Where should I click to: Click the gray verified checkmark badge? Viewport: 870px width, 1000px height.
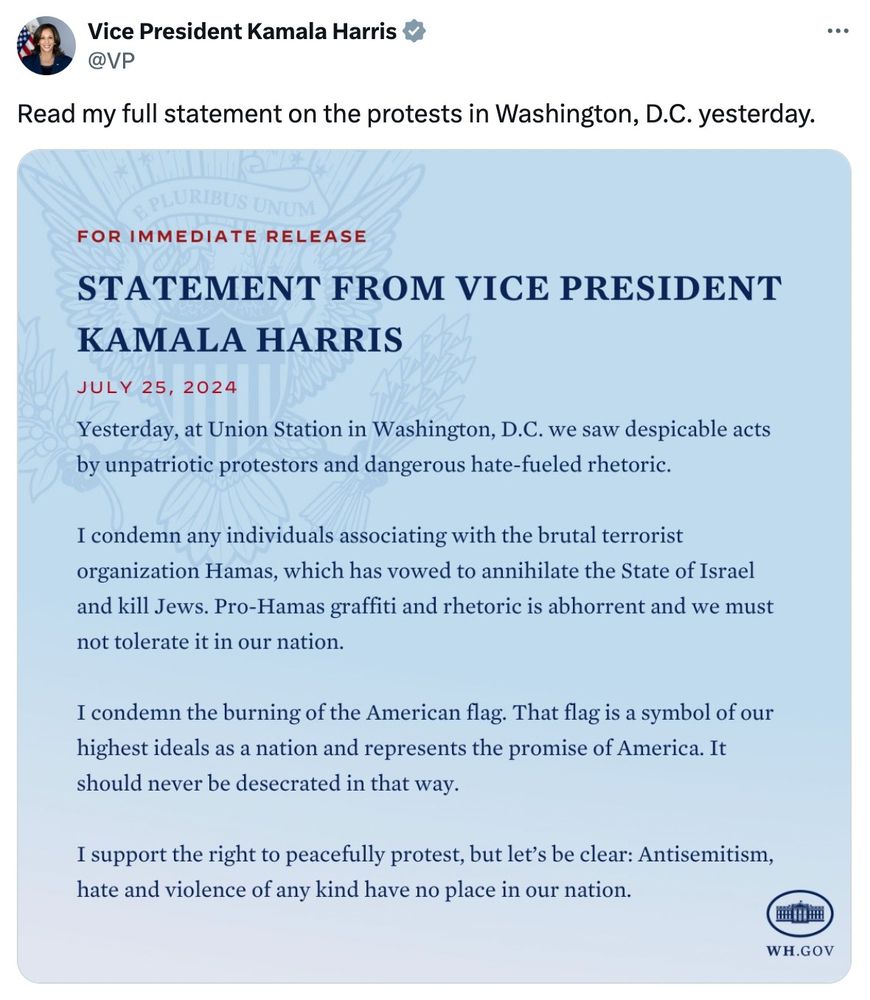pos(415,31)
